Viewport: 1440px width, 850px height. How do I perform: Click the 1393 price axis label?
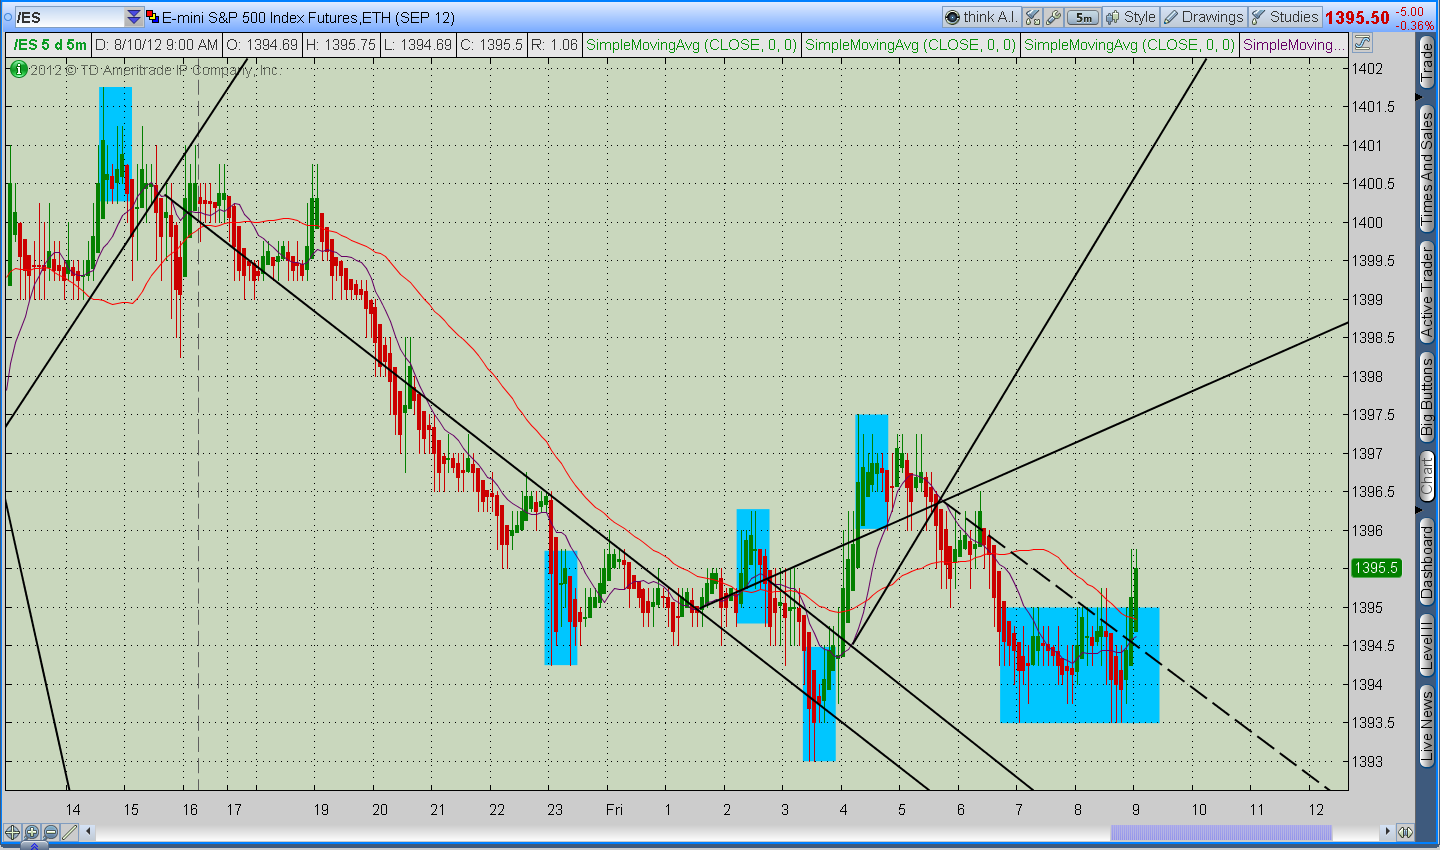(x=1367, y=762)
